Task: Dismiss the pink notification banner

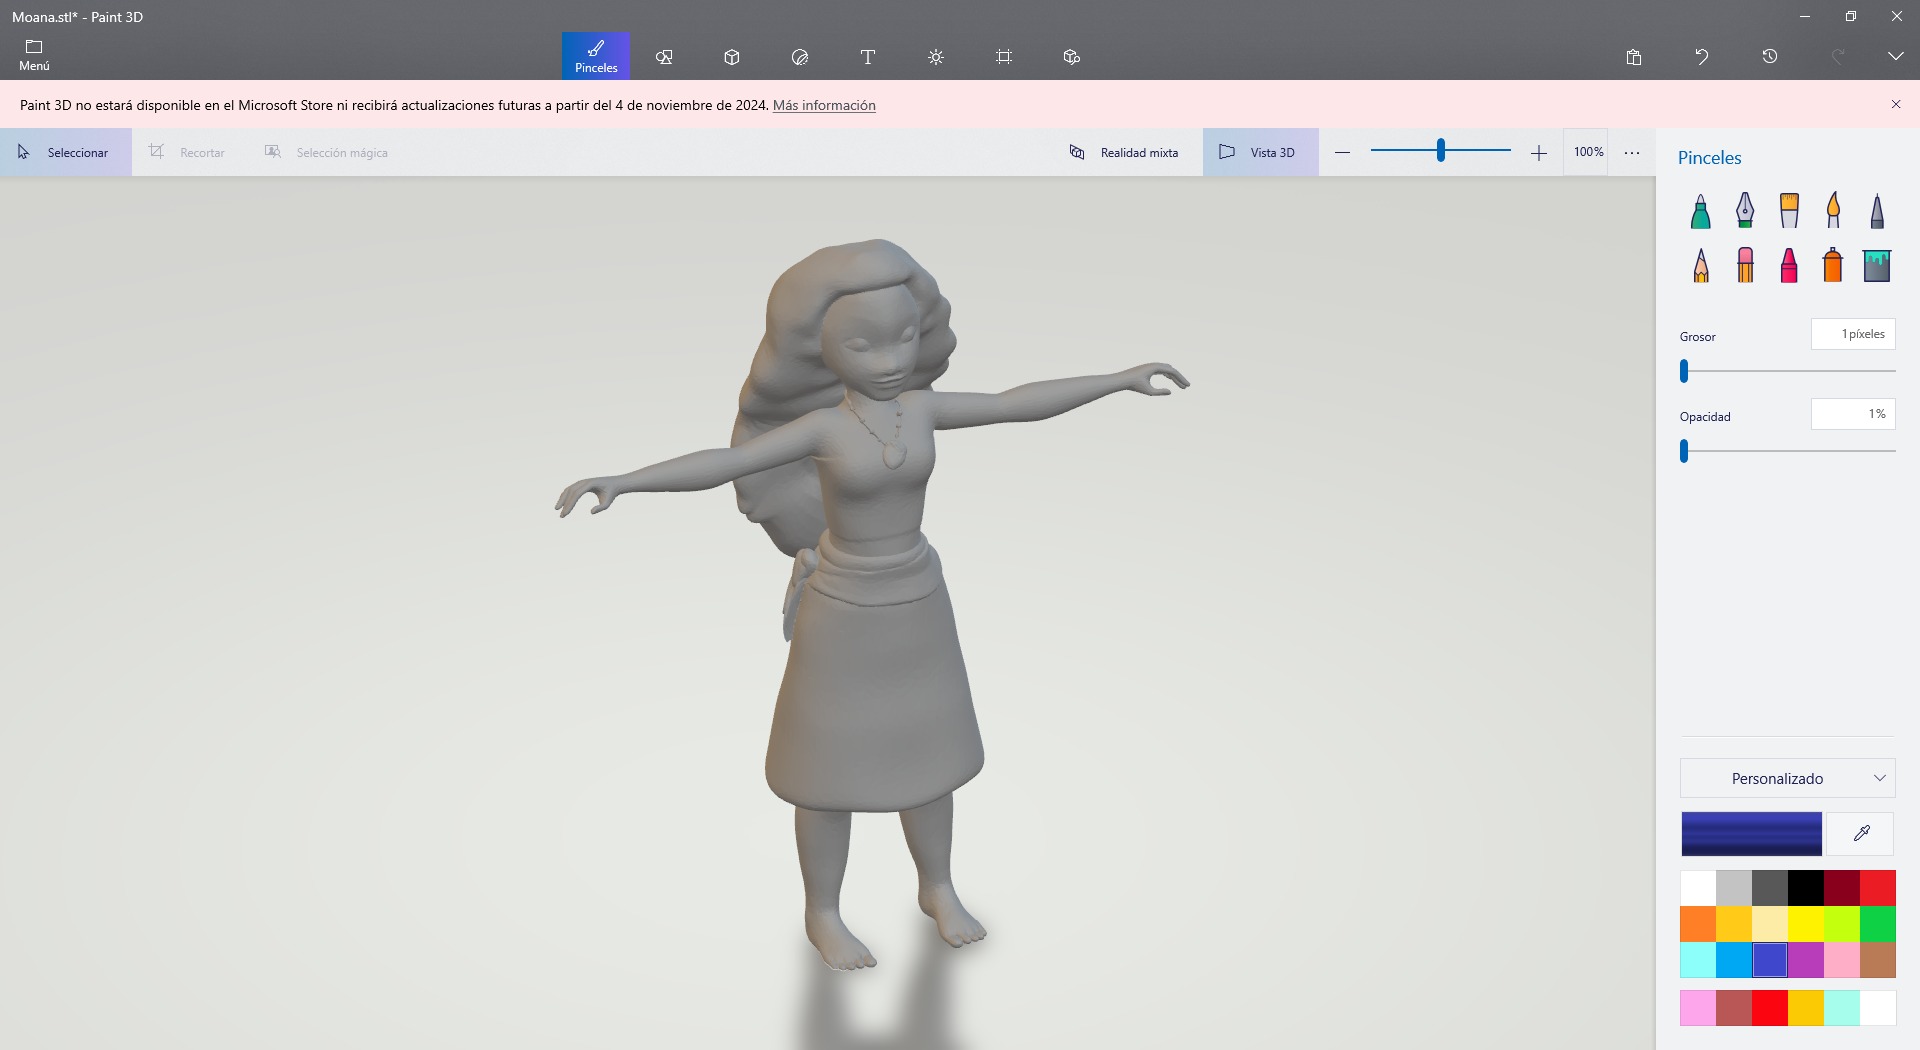Action: tap(1896, 104)
